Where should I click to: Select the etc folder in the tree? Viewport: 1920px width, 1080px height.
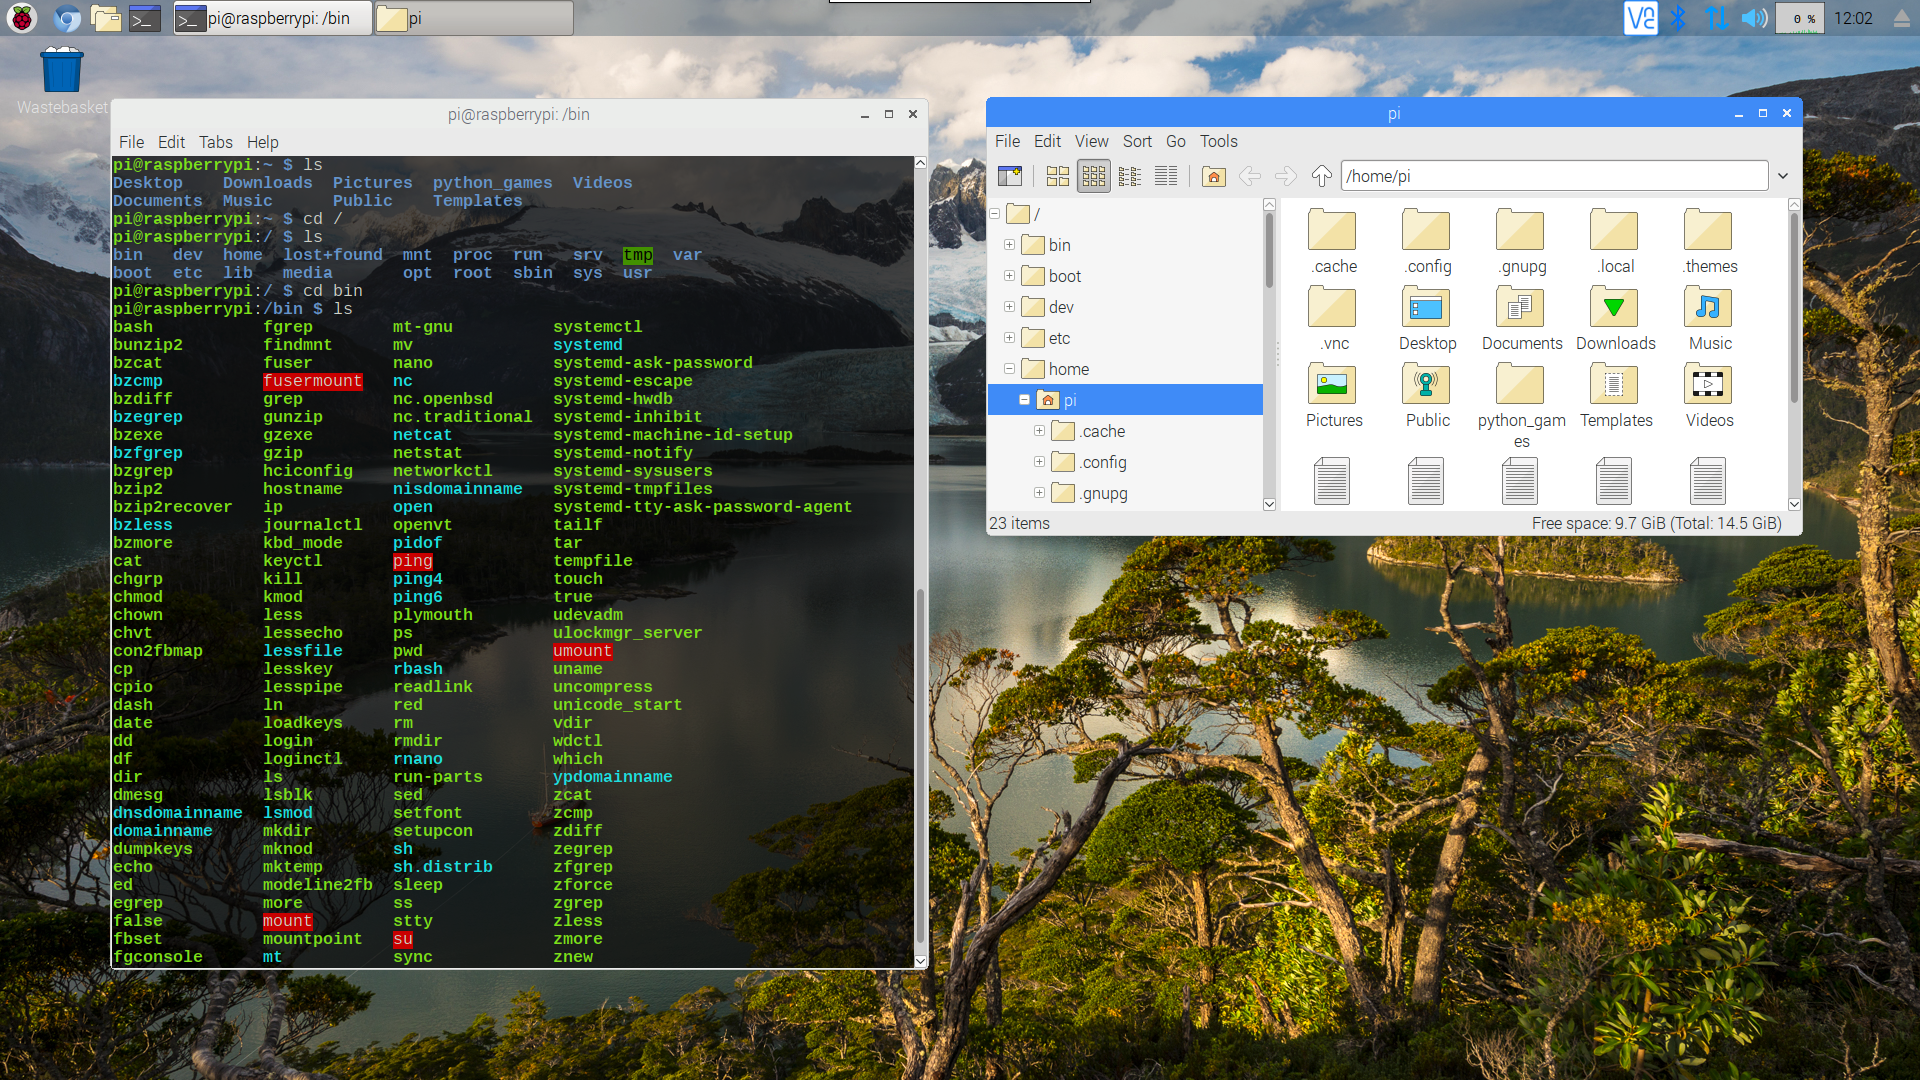[1059, 338]
